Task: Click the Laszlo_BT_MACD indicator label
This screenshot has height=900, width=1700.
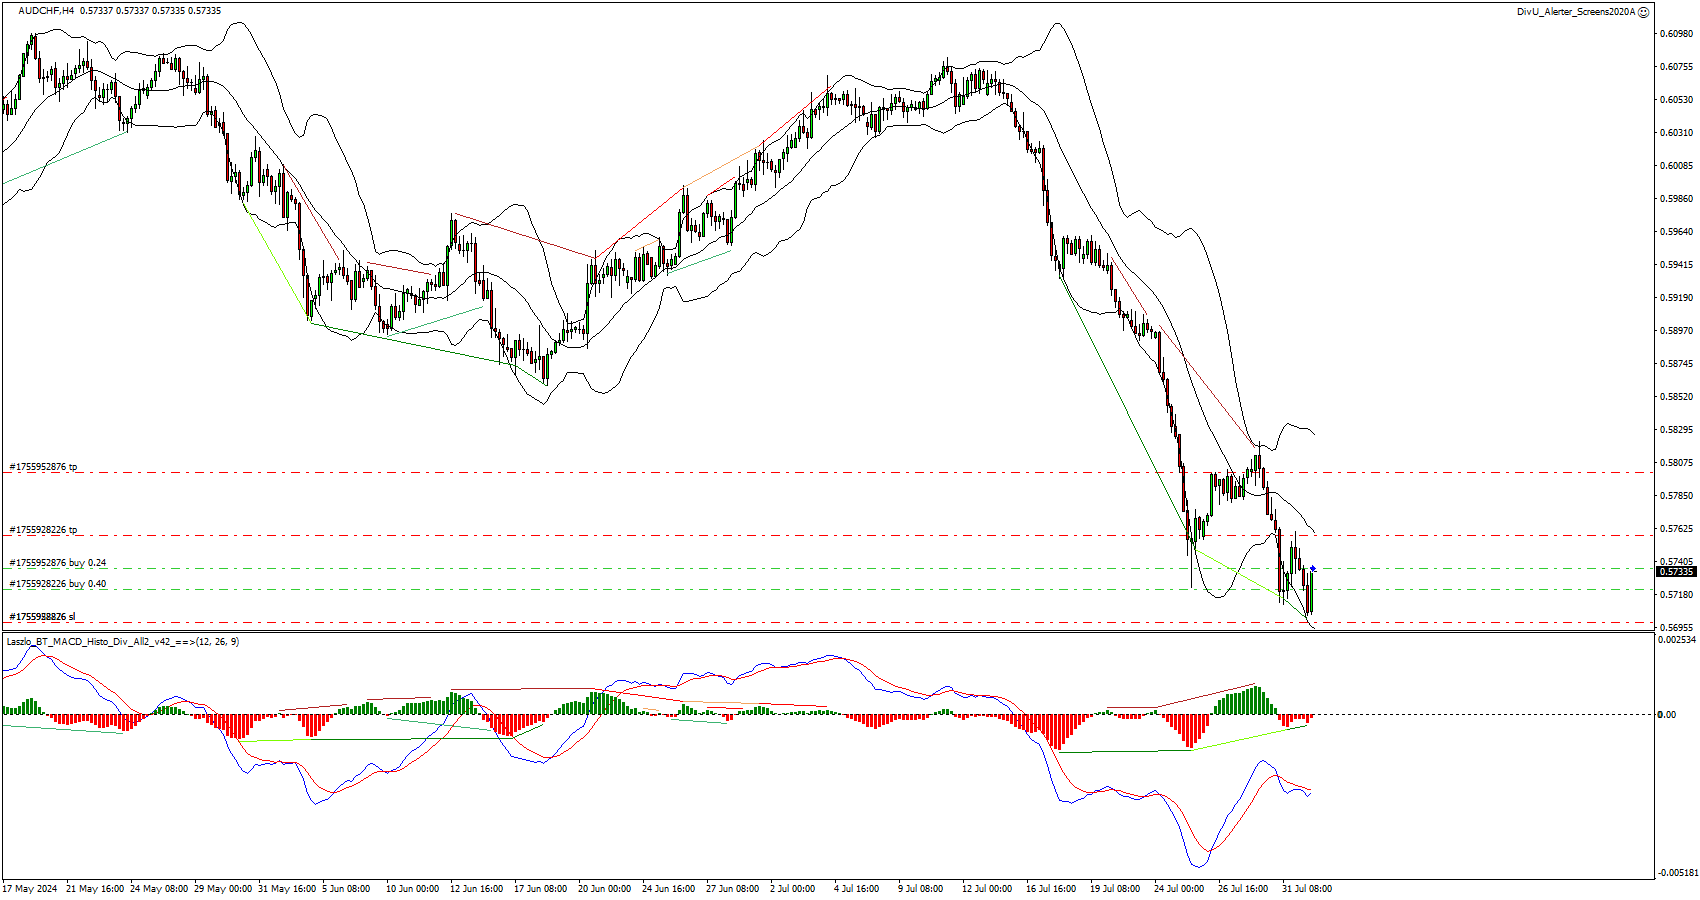Action: [122, 641]
